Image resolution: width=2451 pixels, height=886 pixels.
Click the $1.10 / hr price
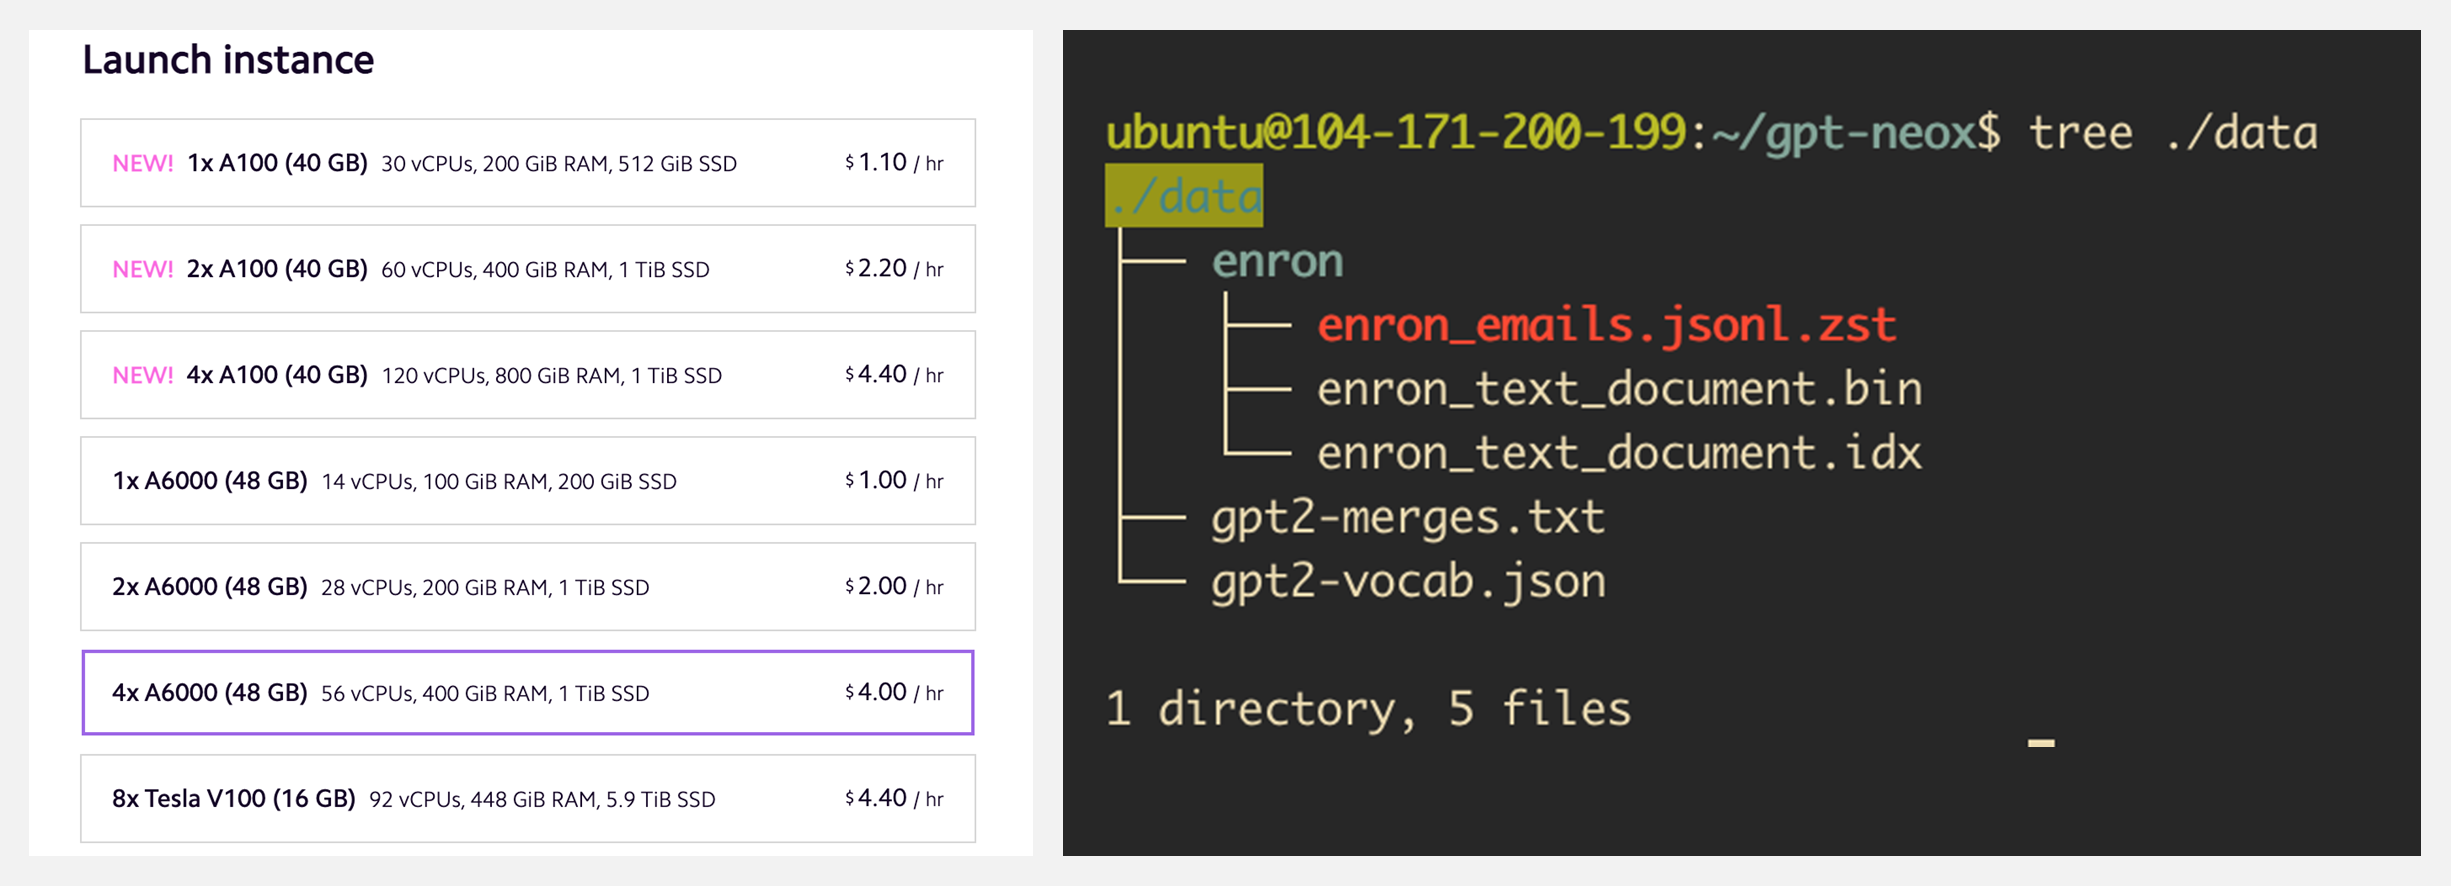click(x=894, y=163)
